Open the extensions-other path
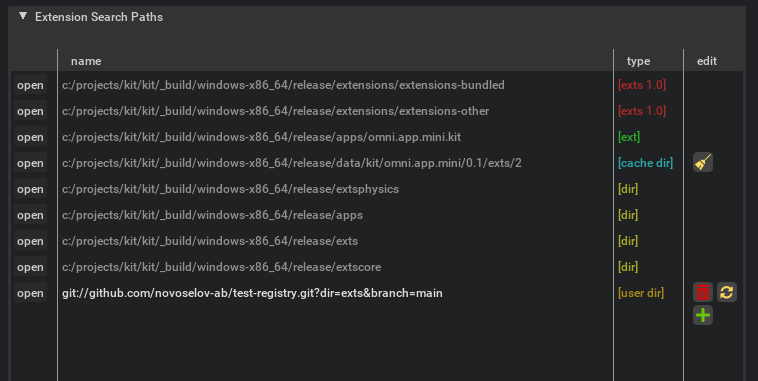 click(x=30, y=111)
